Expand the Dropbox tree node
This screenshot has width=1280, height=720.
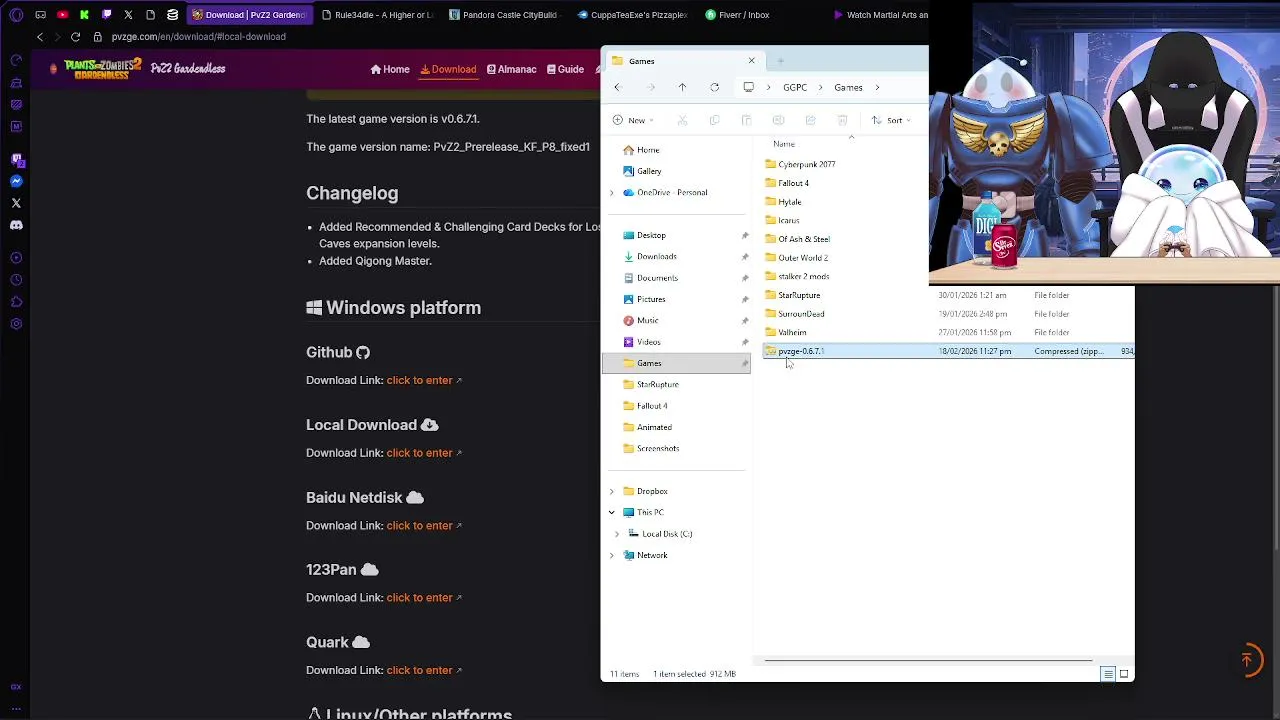tap(612, 492)
